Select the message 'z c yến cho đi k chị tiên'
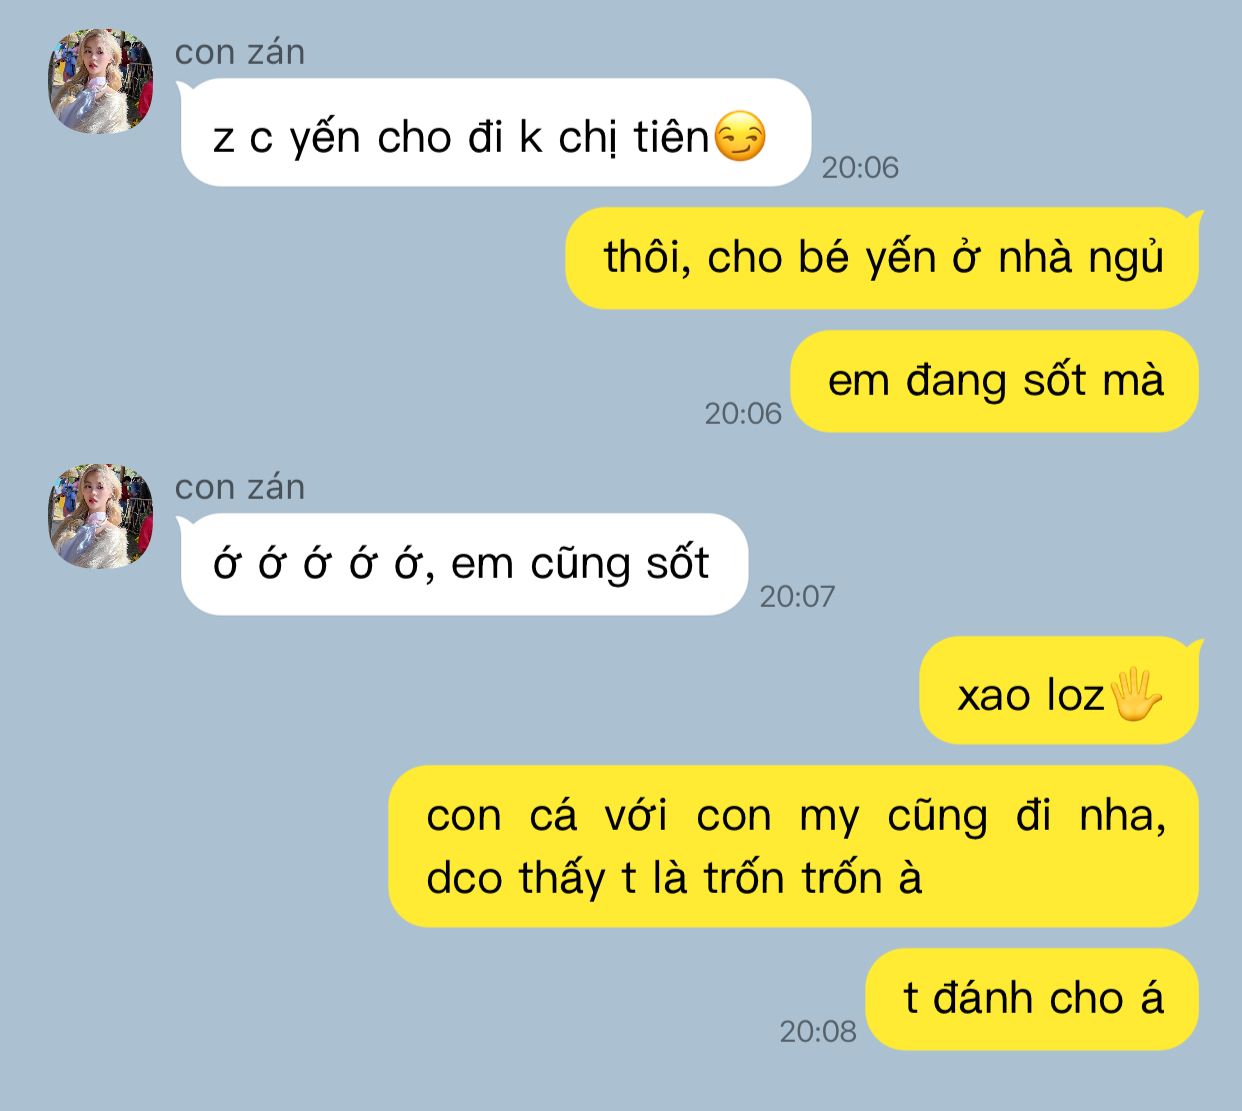This screenshot has height=1111, width=1242. (x=495, y=132)
